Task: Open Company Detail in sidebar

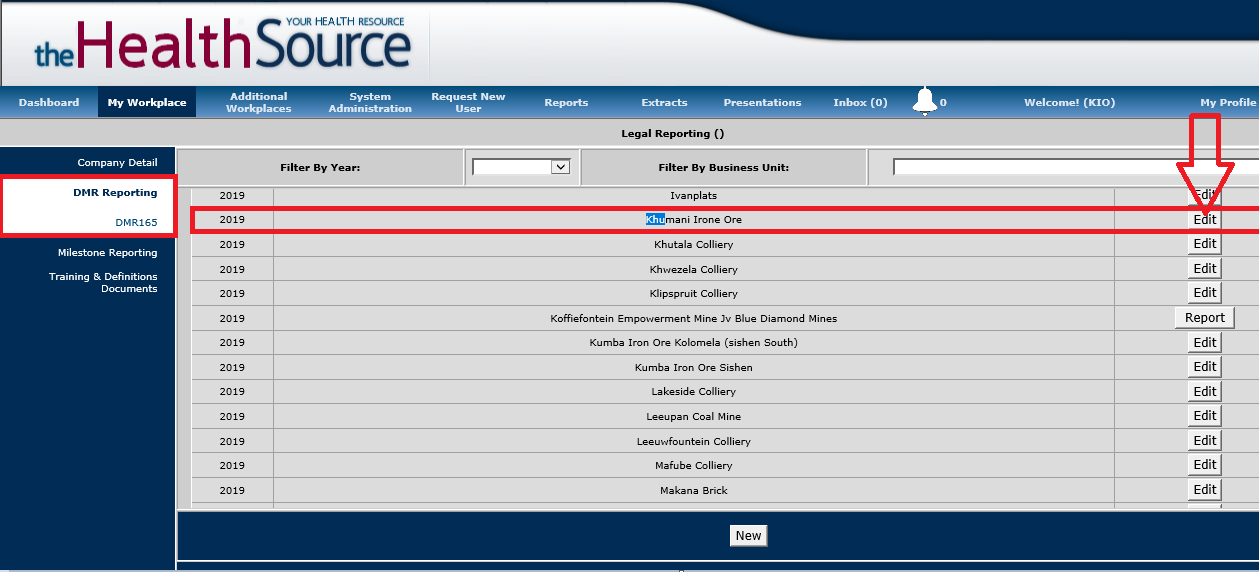Action: point(117,162)
